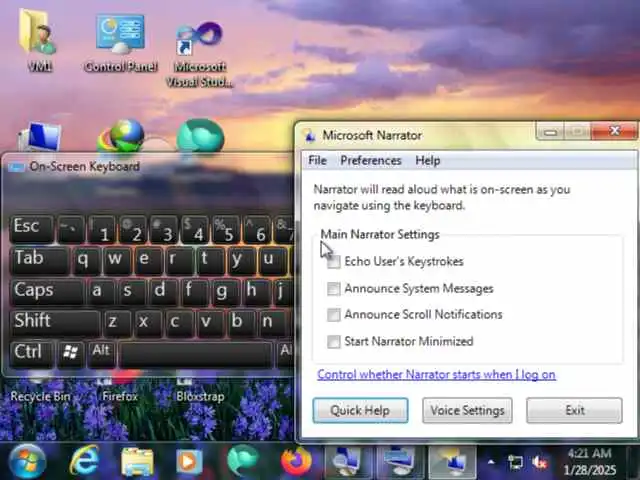Tap the Tab key on On-Screen Keyboard

tap(40, 260)
